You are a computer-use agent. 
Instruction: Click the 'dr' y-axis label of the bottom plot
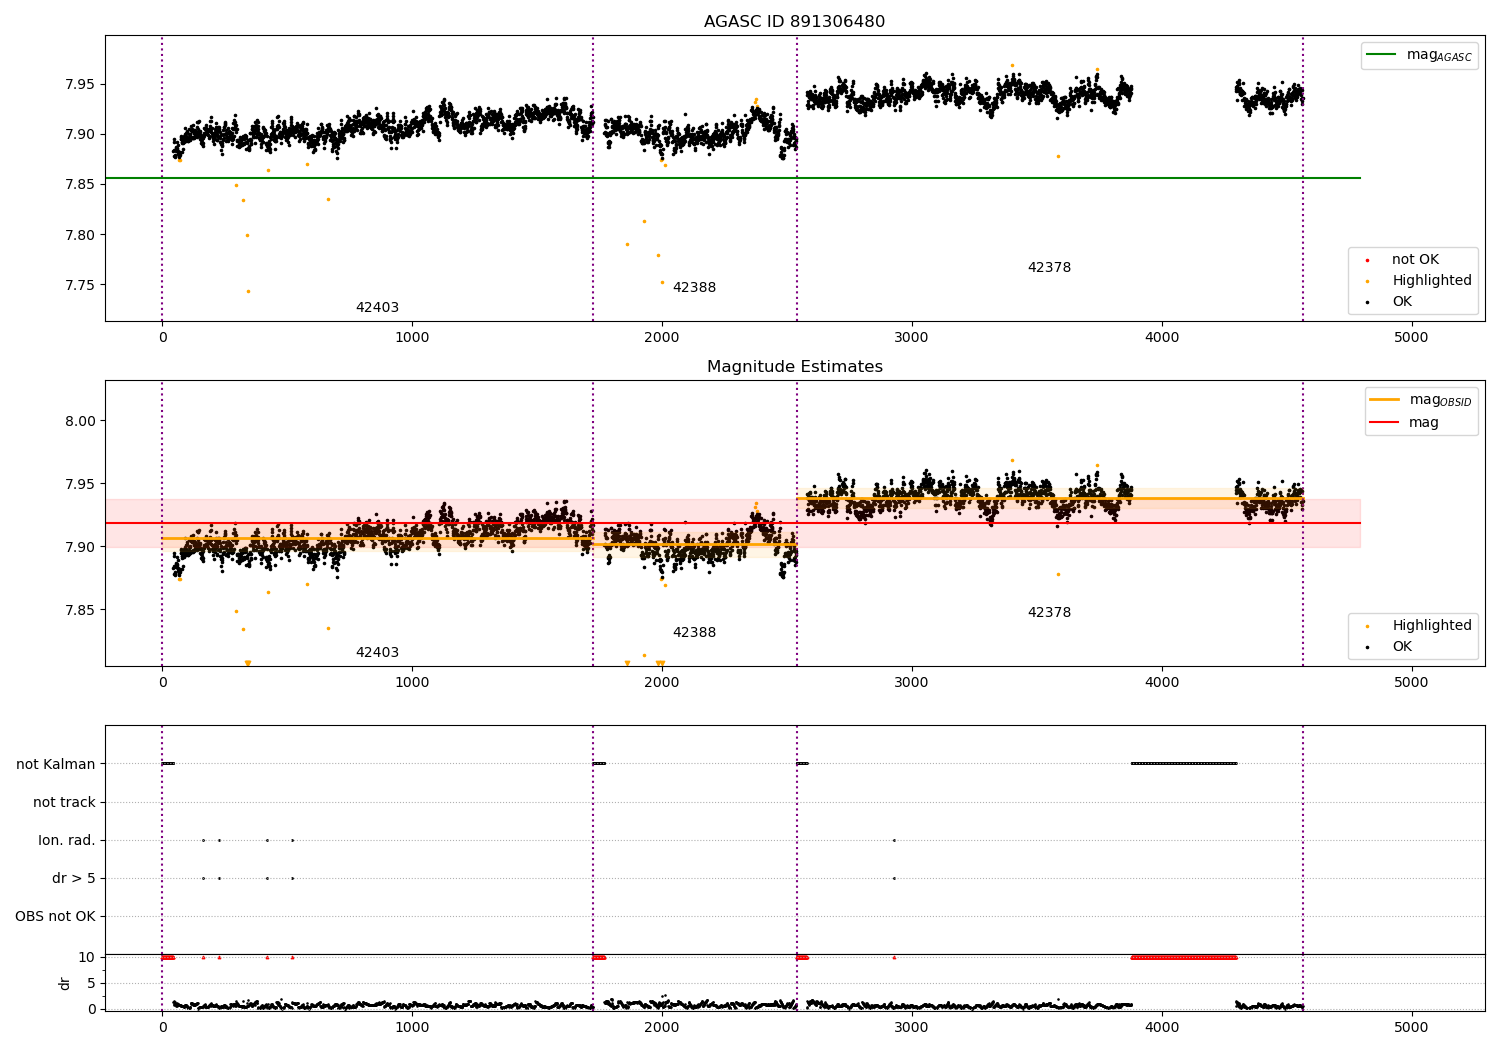(x=65, y=983)
